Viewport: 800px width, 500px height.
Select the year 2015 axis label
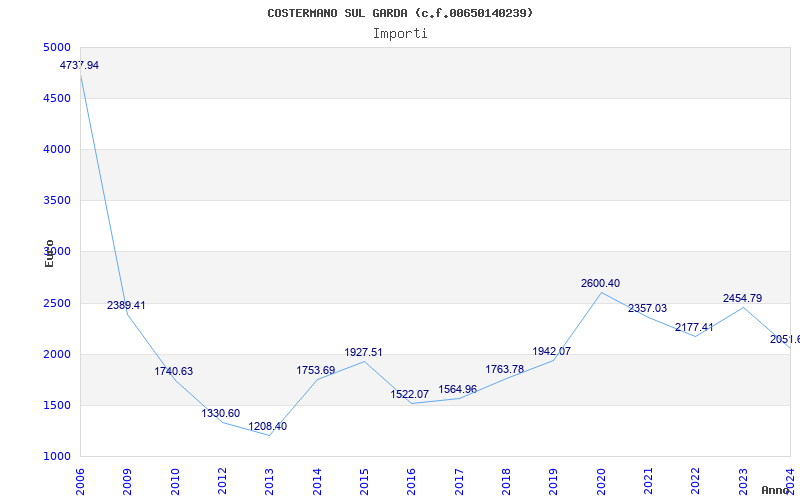364,482
